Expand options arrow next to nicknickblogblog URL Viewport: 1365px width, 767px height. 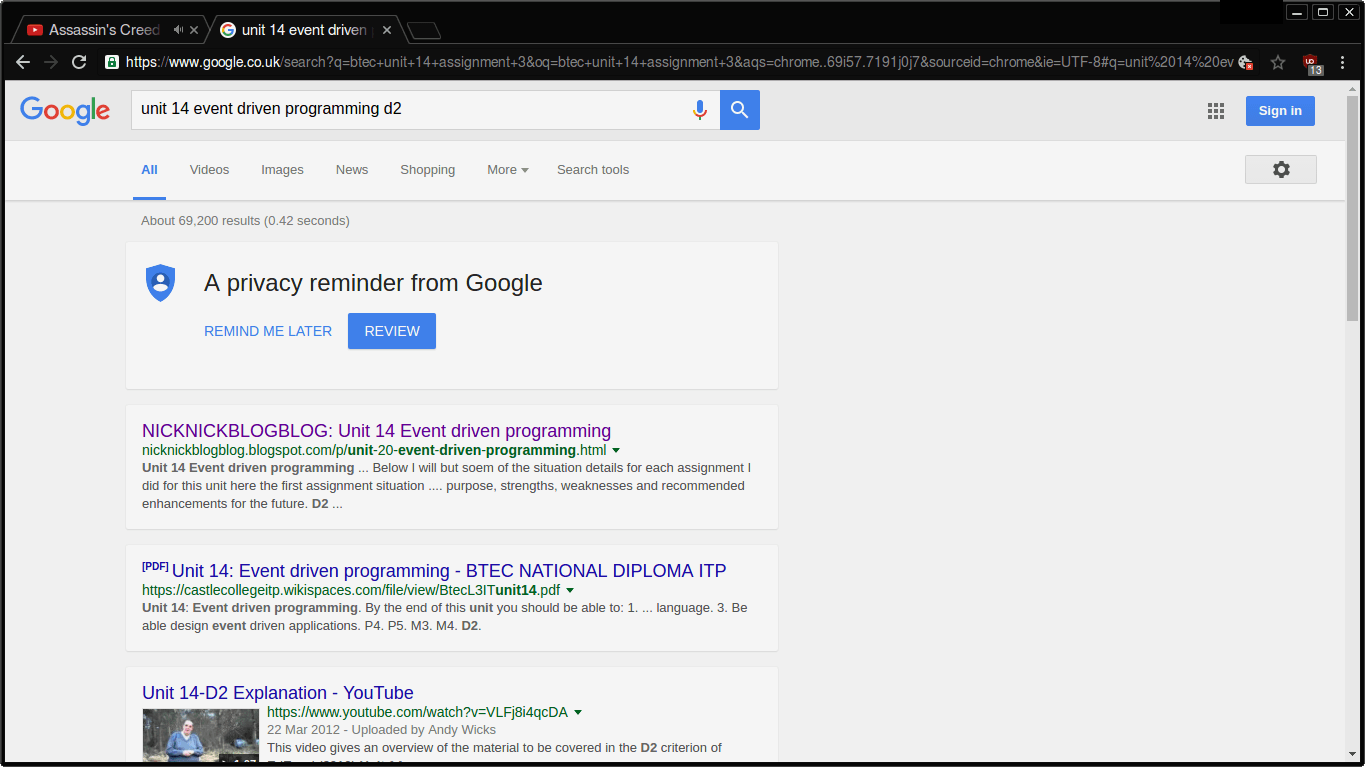click(x=616, y=451)
